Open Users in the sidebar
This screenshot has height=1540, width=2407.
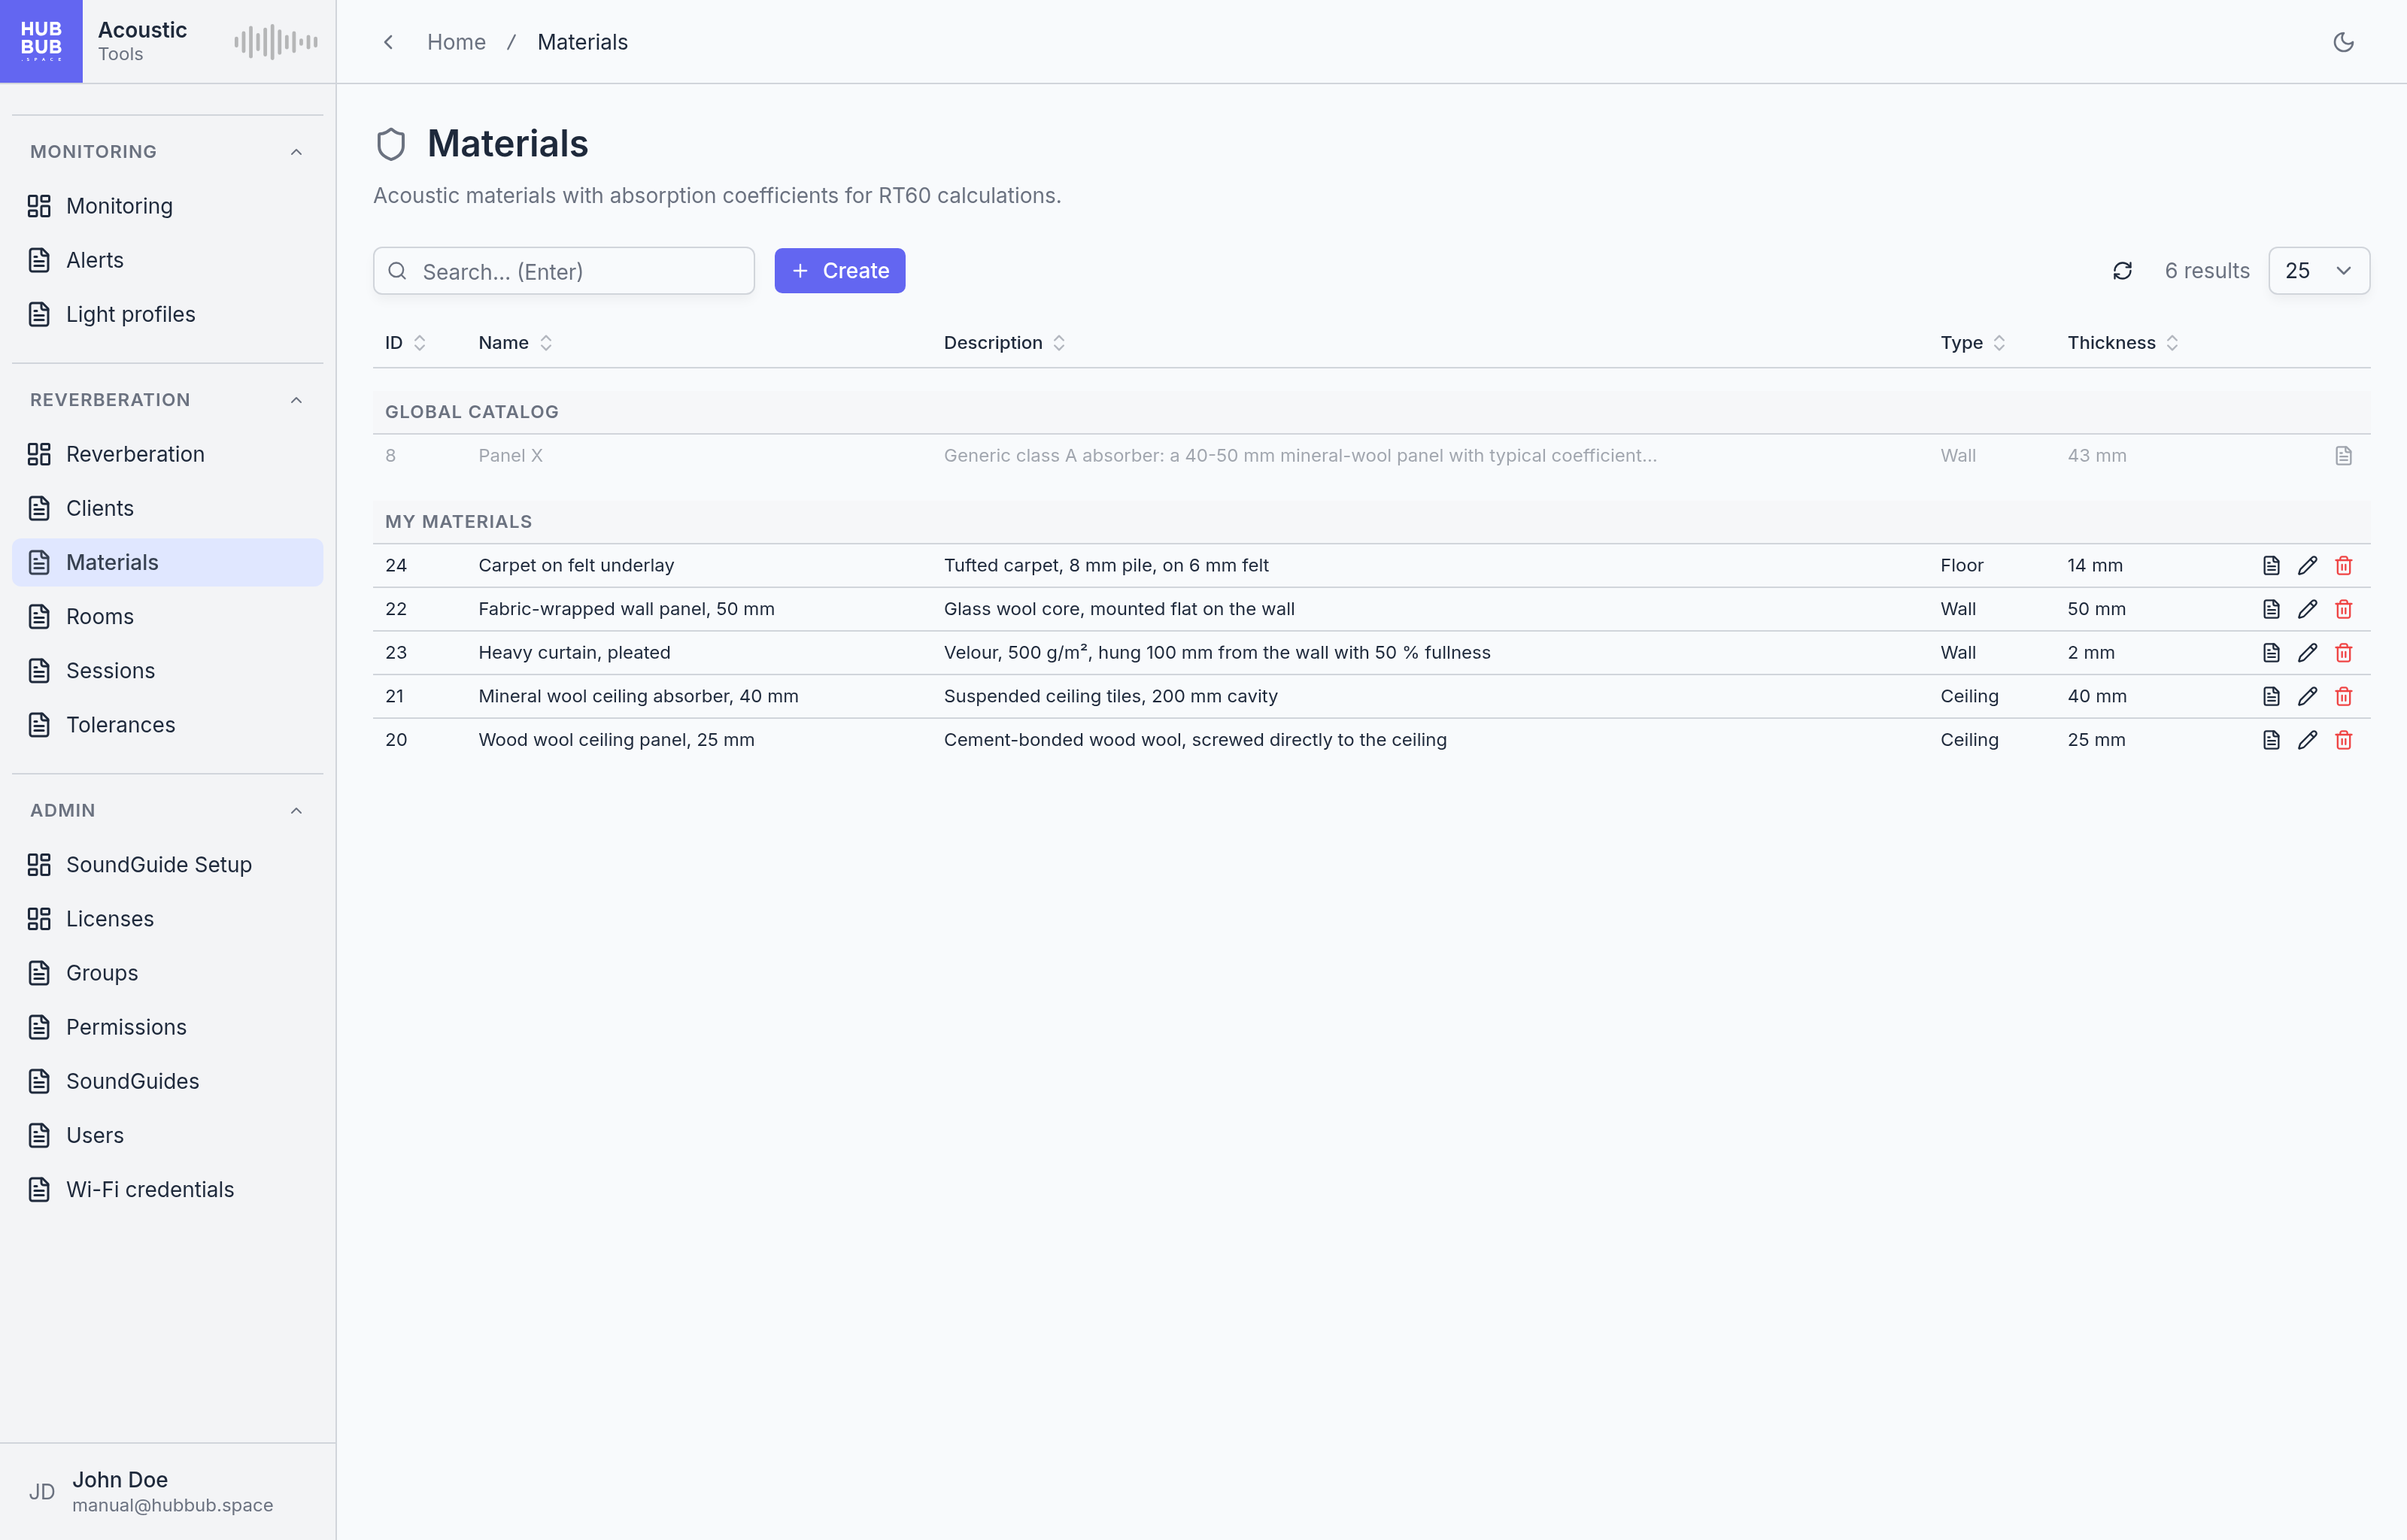point(168,1136)
